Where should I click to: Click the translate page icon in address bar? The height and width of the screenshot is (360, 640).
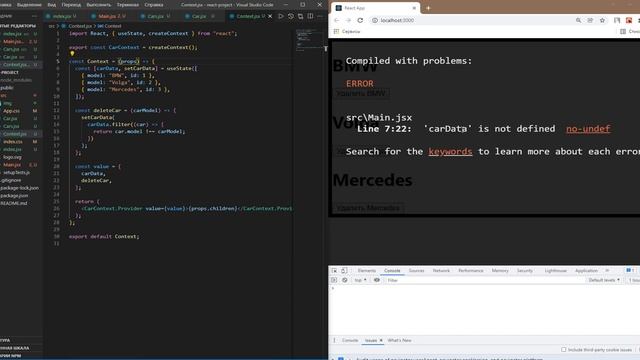(590, 20)
